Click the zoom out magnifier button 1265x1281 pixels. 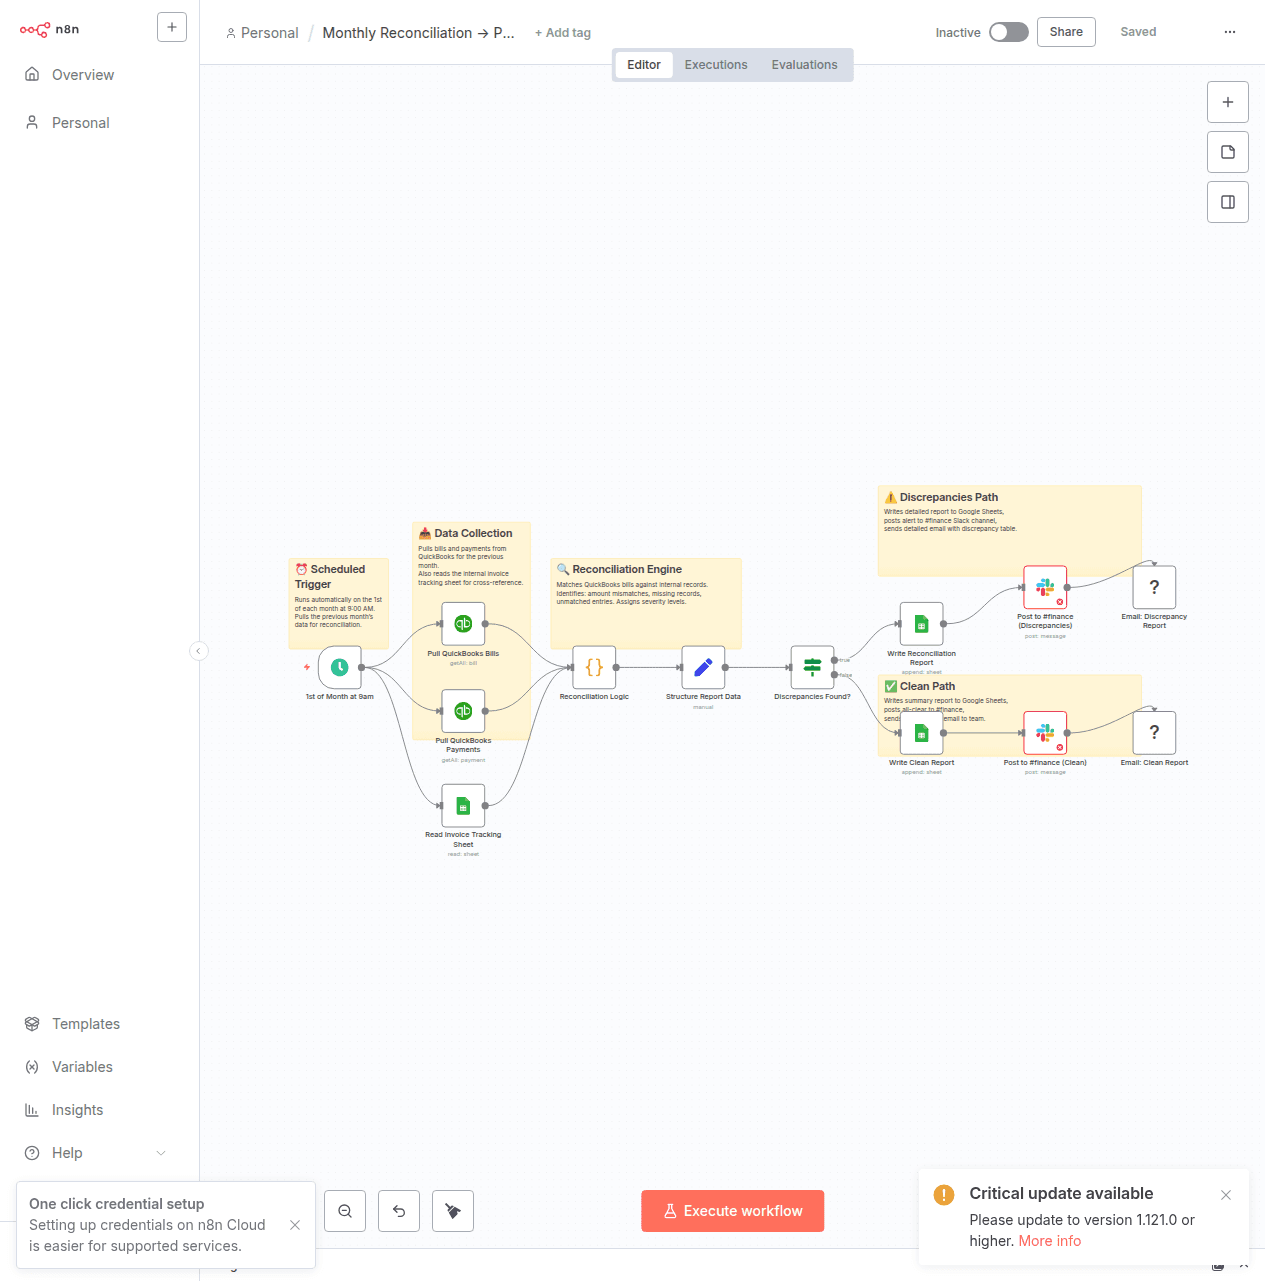345,1211
